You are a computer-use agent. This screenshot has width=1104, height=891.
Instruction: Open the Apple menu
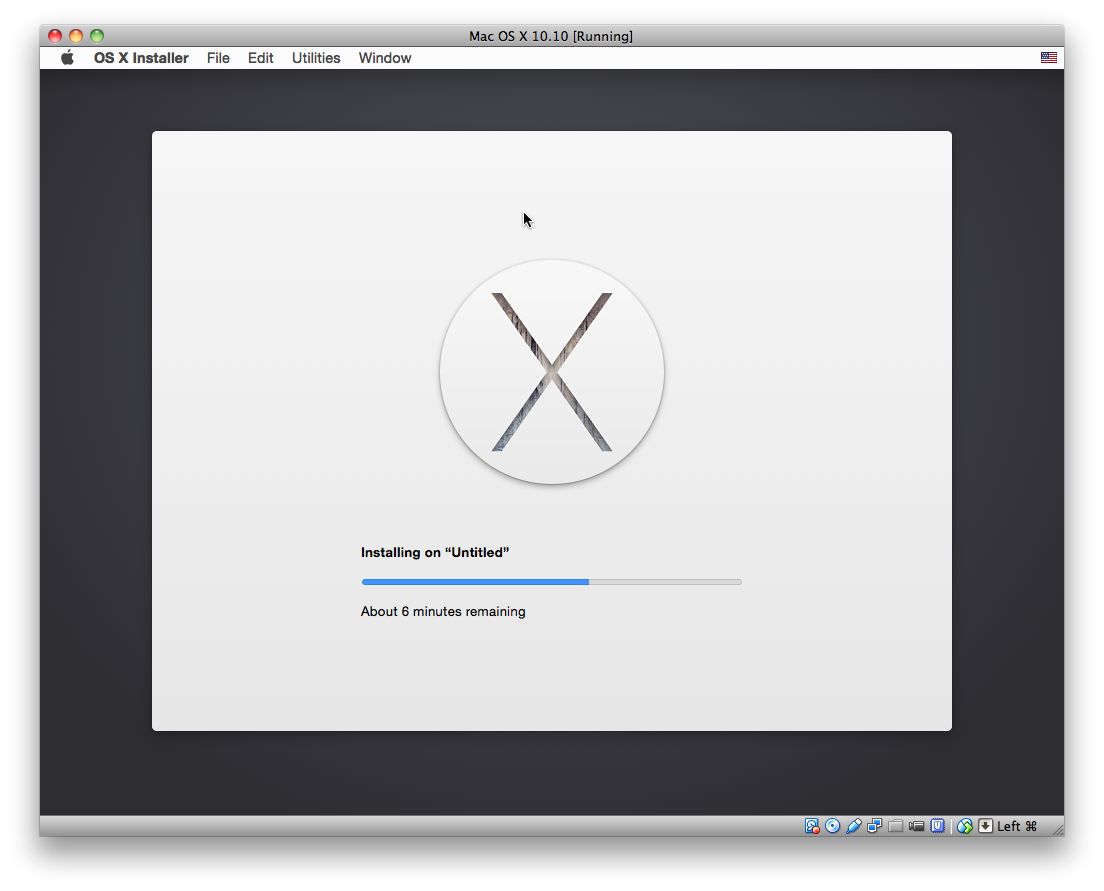coord(67,58)
